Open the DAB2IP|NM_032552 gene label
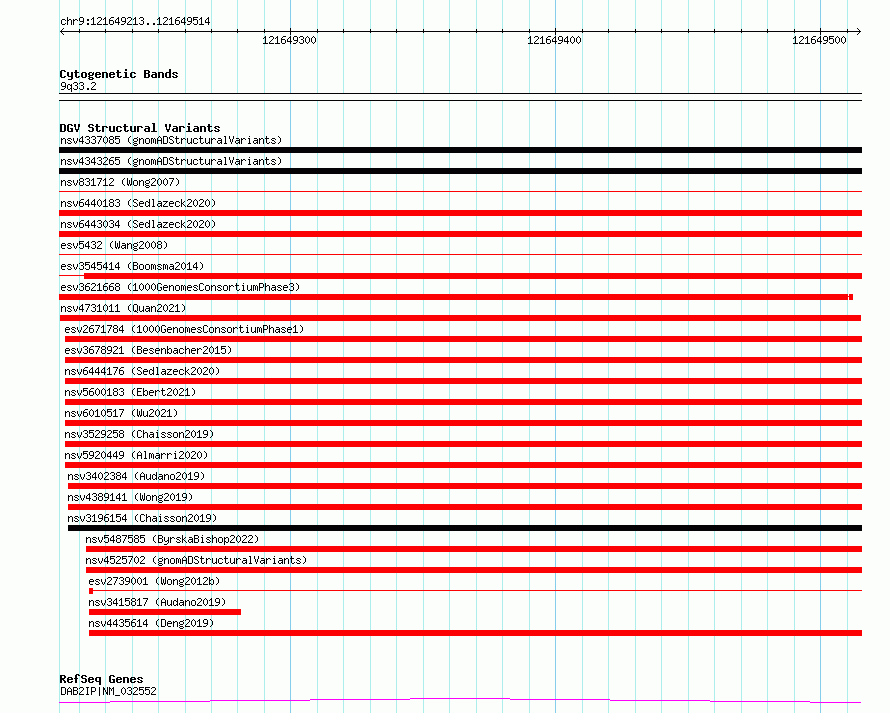 coord(108,691)
